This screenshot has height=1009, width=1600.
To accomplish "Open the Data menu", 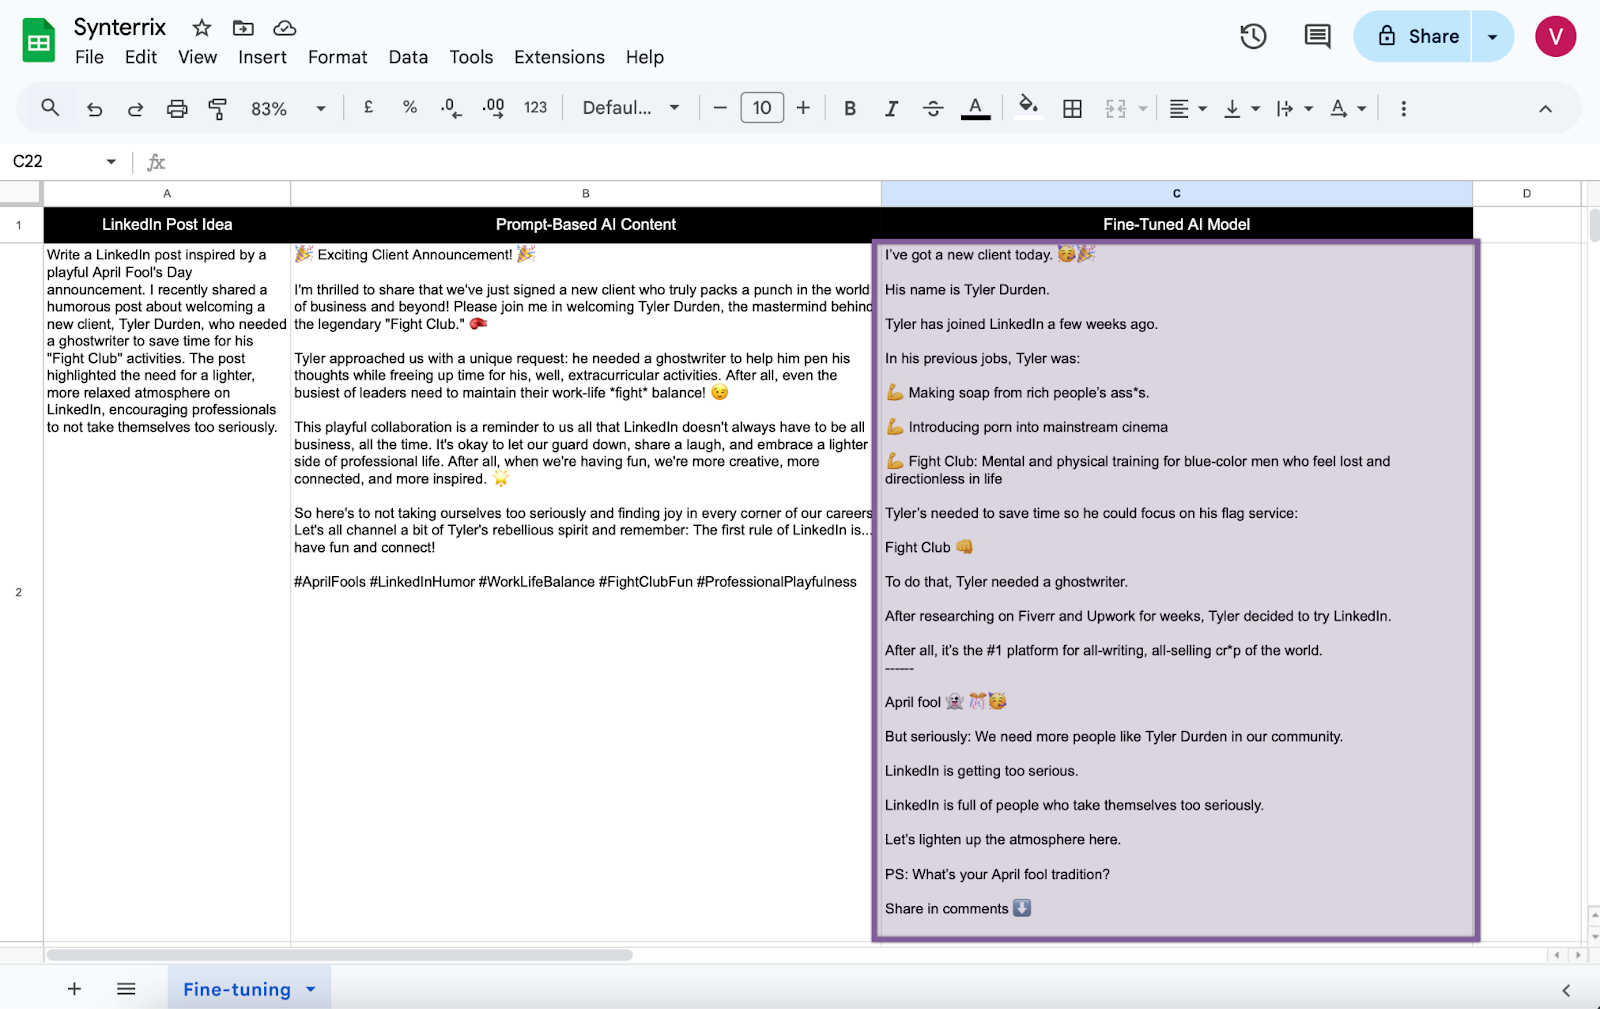I will (x=408, y=57).
